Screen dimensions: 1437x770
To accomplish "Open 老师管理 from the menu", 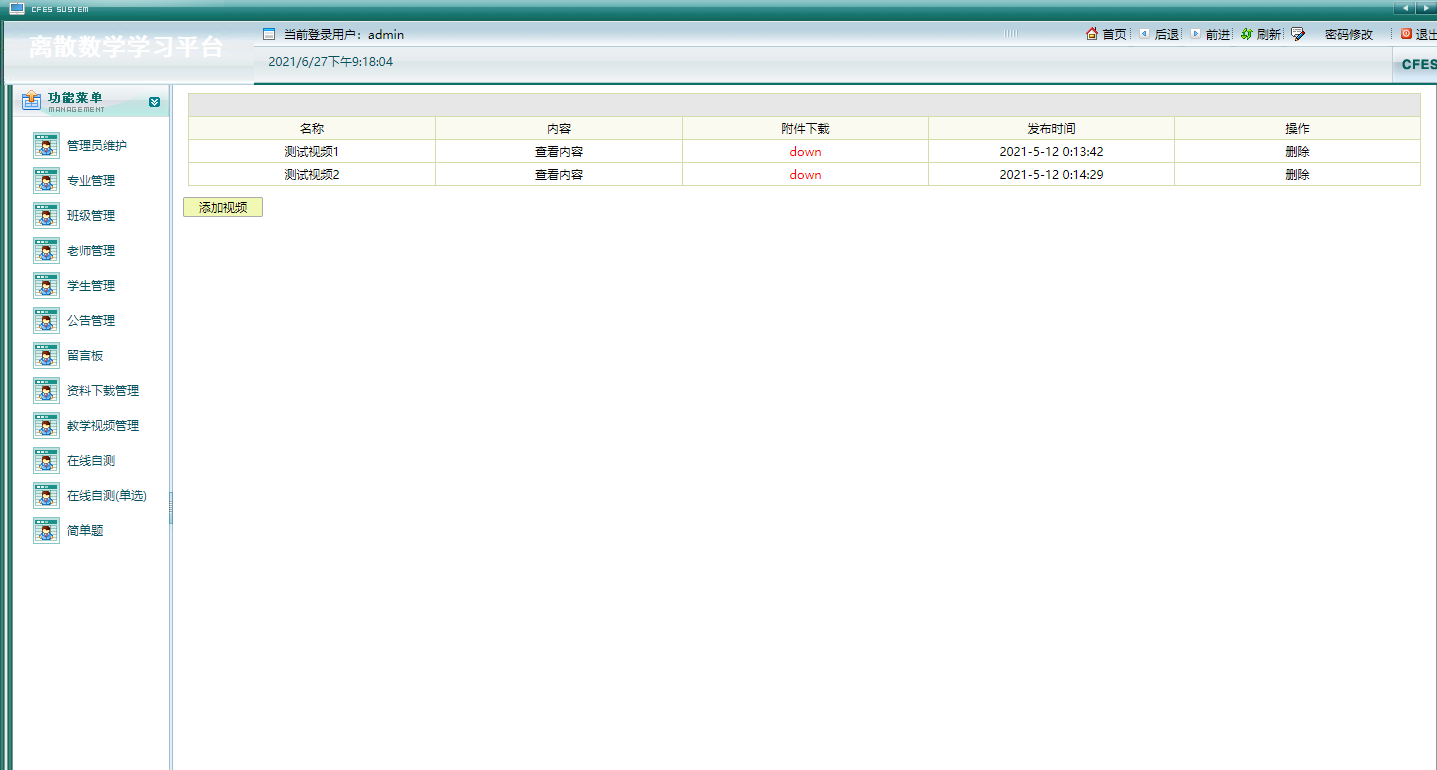I will point(91,251).
